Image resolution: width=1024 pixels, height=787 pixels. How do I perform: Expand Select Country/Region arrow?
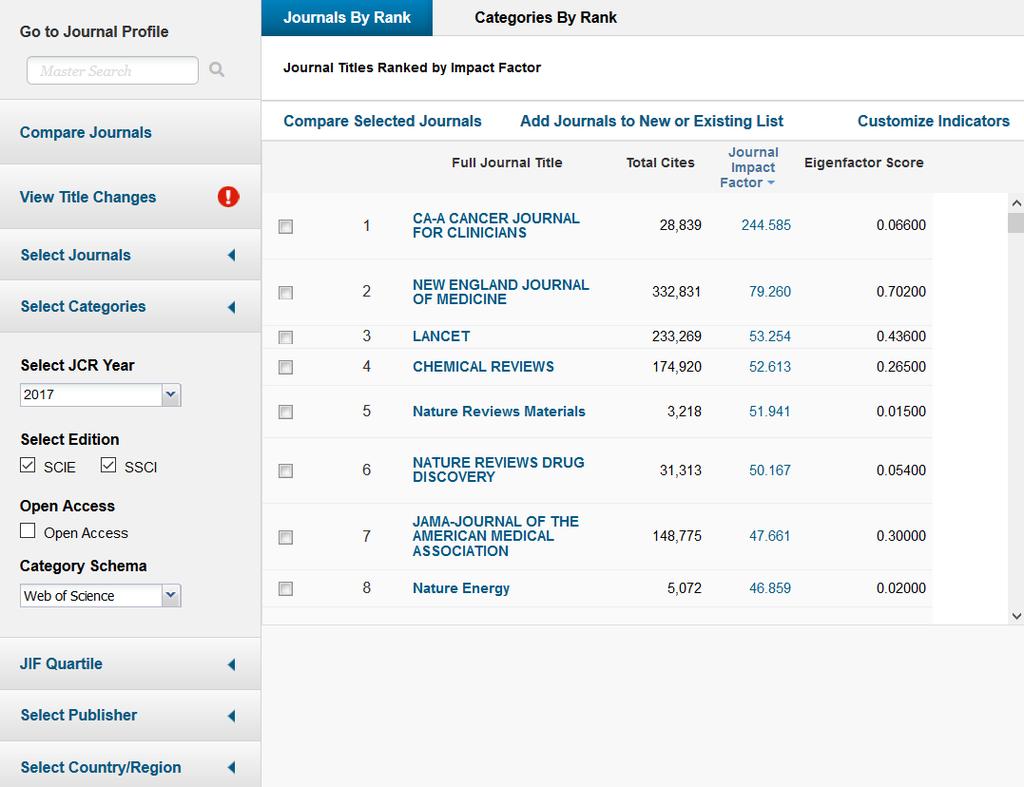pos(231,767)
